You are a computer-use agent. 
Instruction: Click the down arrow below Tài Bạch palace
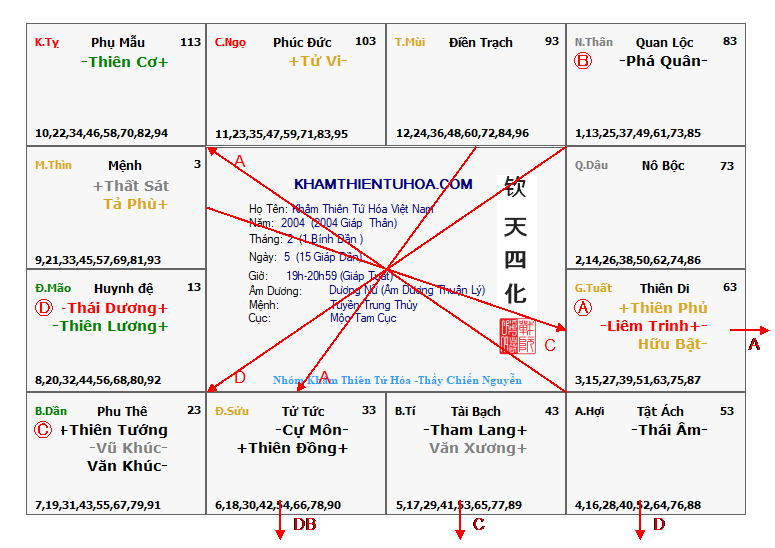459,523
